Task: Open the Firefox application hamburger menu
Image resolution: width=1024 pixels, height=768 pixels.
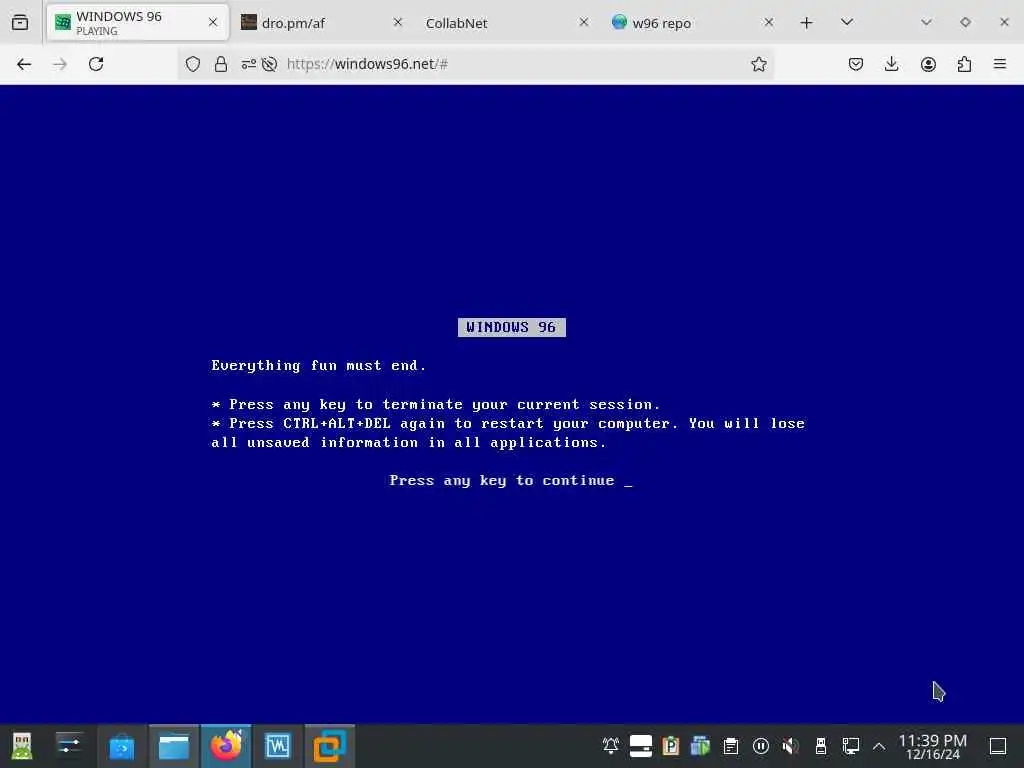Action: pyautogui.click(x=1000, y=64)
